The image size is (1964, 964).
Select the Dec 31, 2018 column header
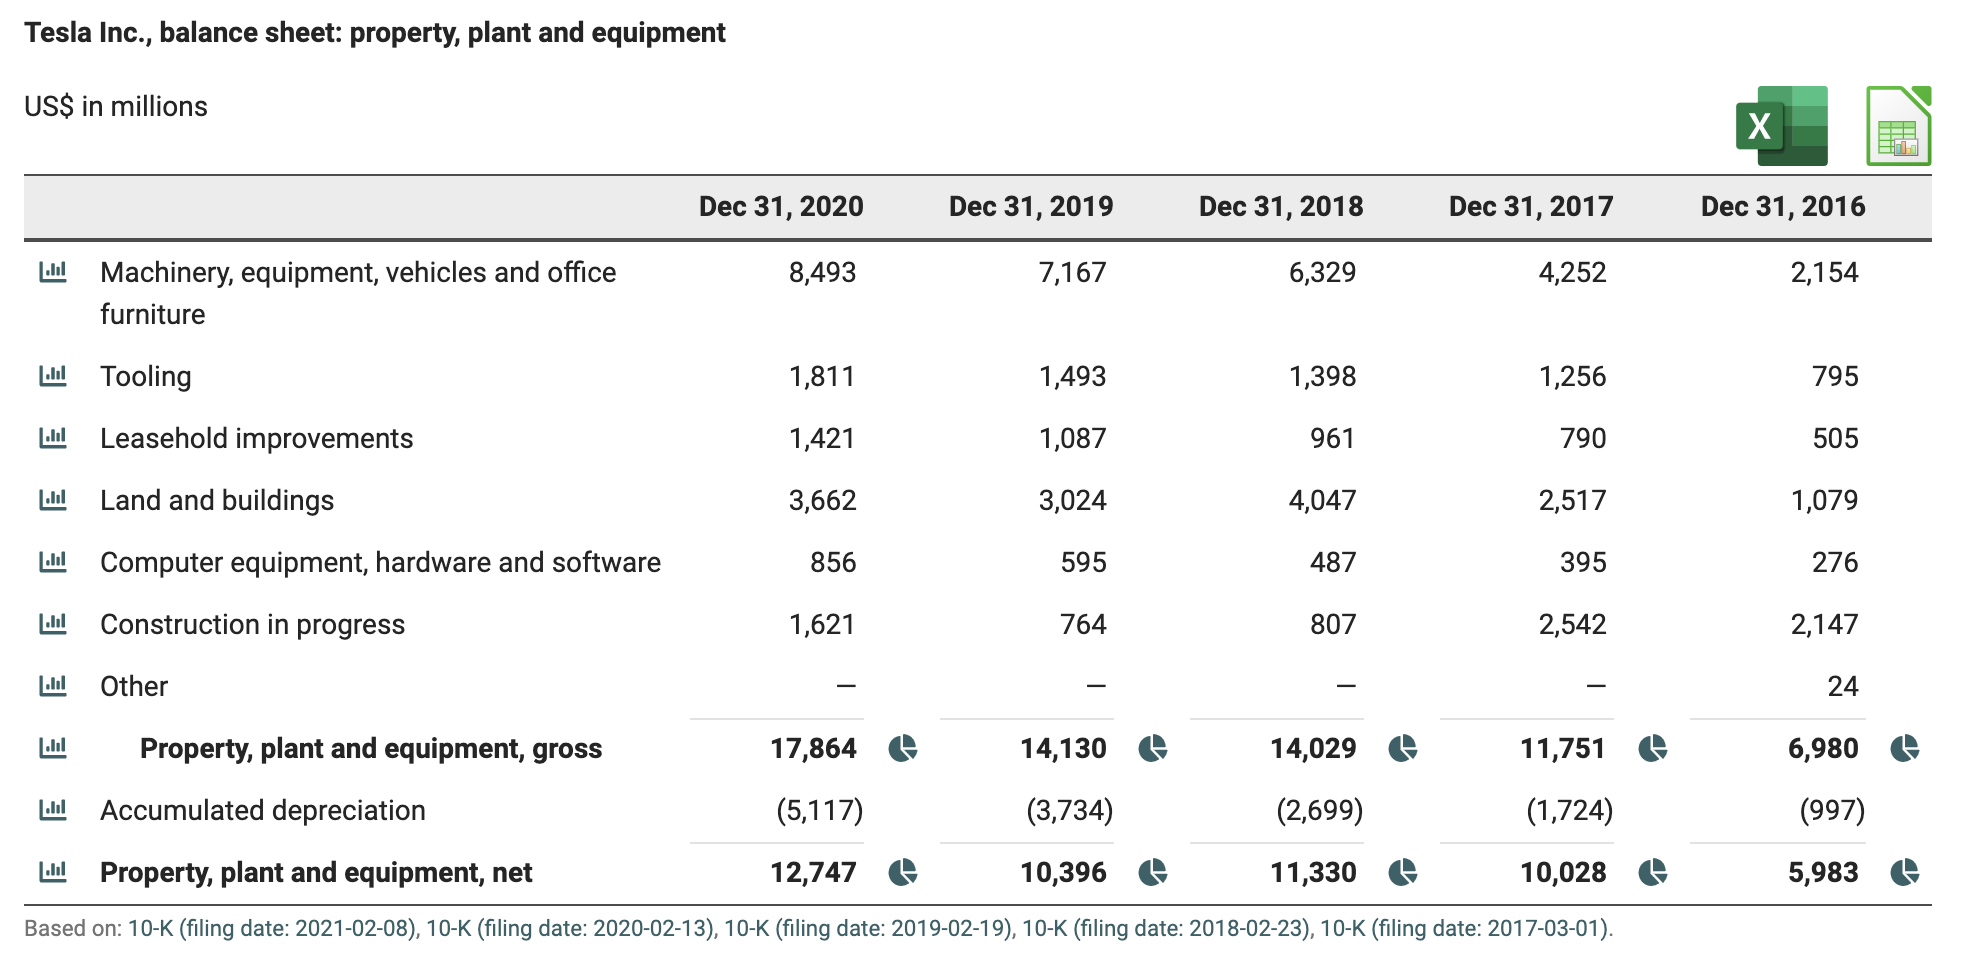[x=1281, y=206]
